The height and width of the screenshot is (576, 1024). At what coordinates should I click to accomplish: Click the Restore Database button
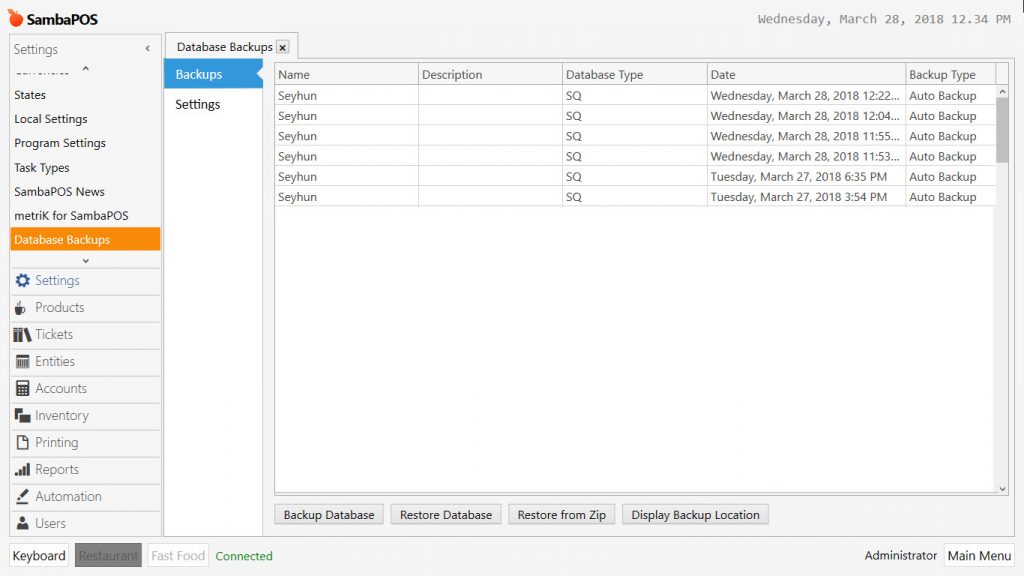click(x=446, y=515)
